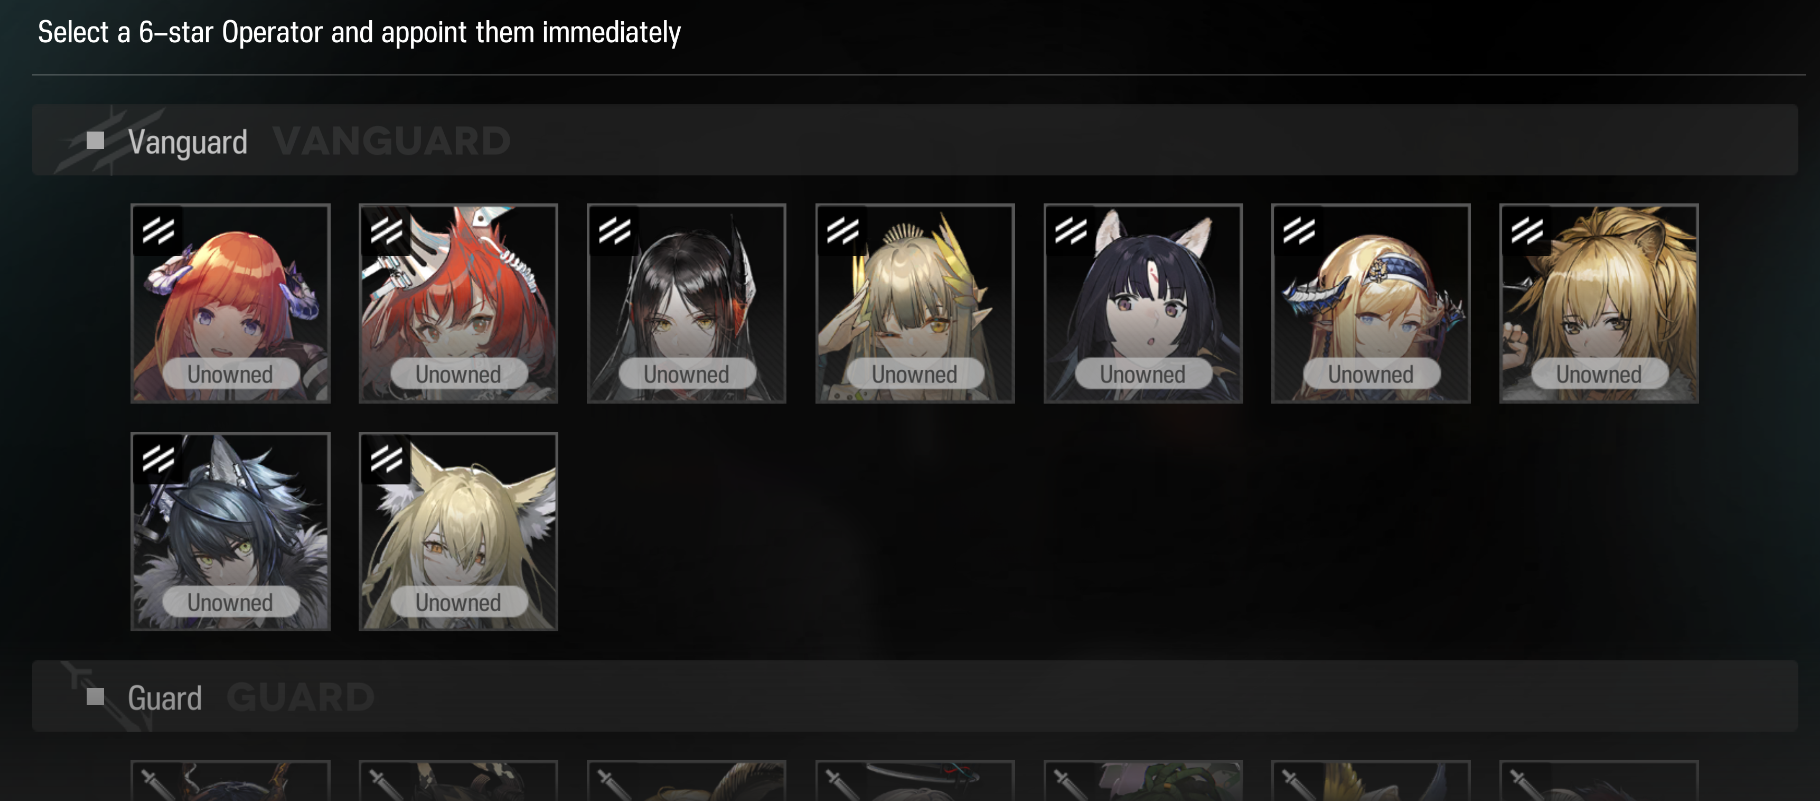Screen dimensions: 1820x801
Task: Click Vanguard class icon on wolf-eared operator
Action: [x=158, y=459]
